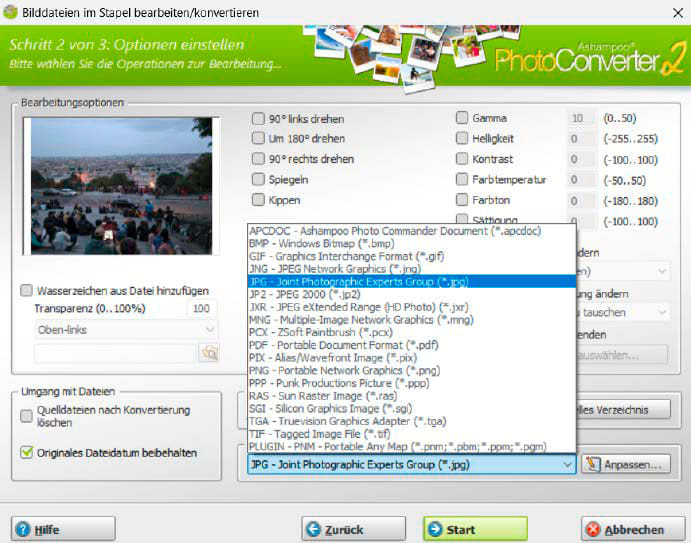Click the Hilfe question mark icon
Viewport: 691px width, 543px height.
point(23,529)
